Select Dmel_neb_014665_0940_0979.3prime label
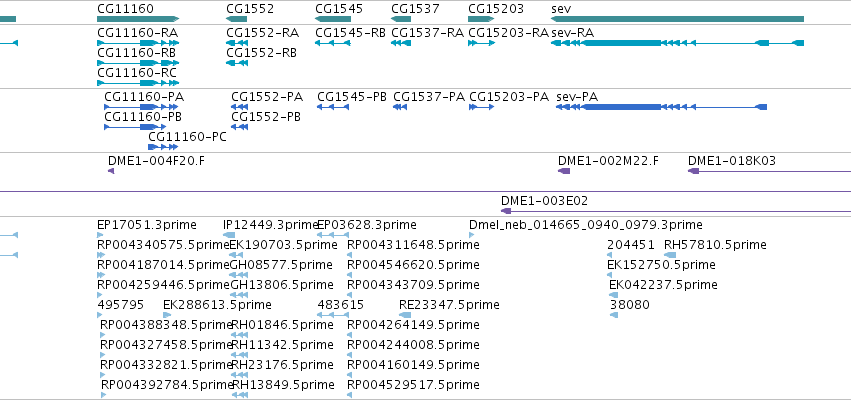Image resolution: width=851 pixels, height=400 pixels. pos(586,225)
